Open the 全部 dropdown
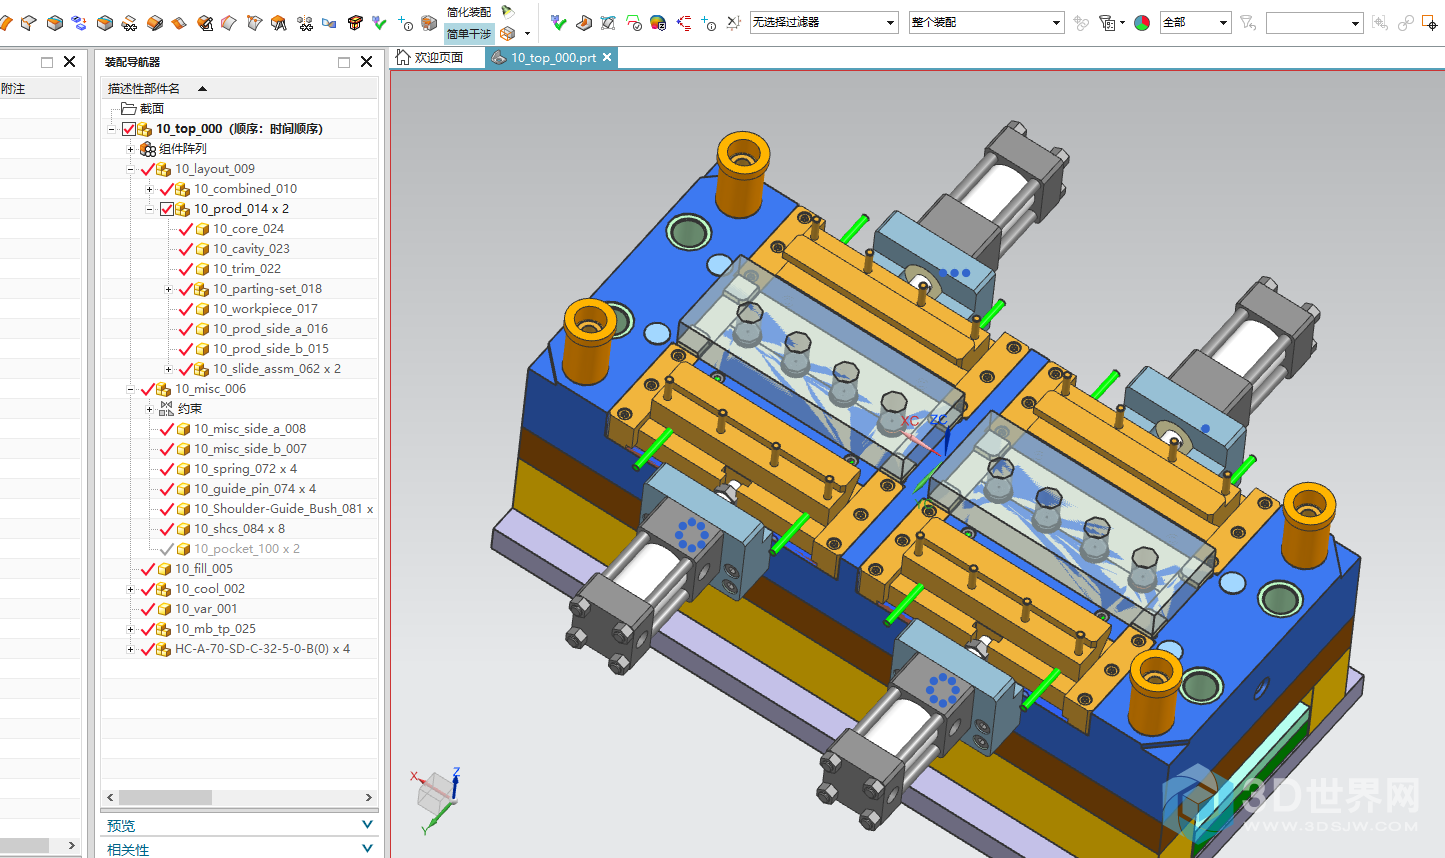 pos(1195,22)
